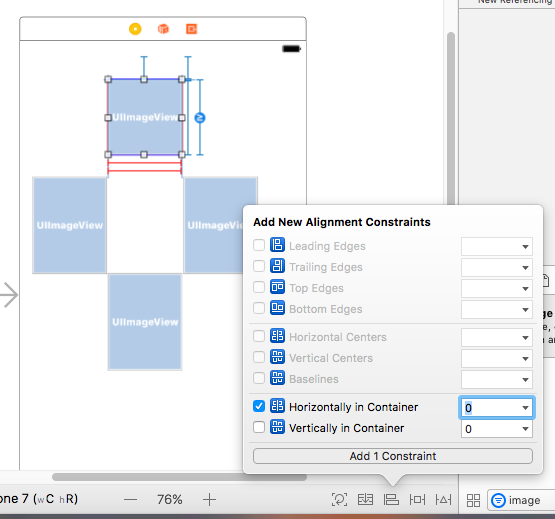Click the Top Edges alignment icon

278,287
